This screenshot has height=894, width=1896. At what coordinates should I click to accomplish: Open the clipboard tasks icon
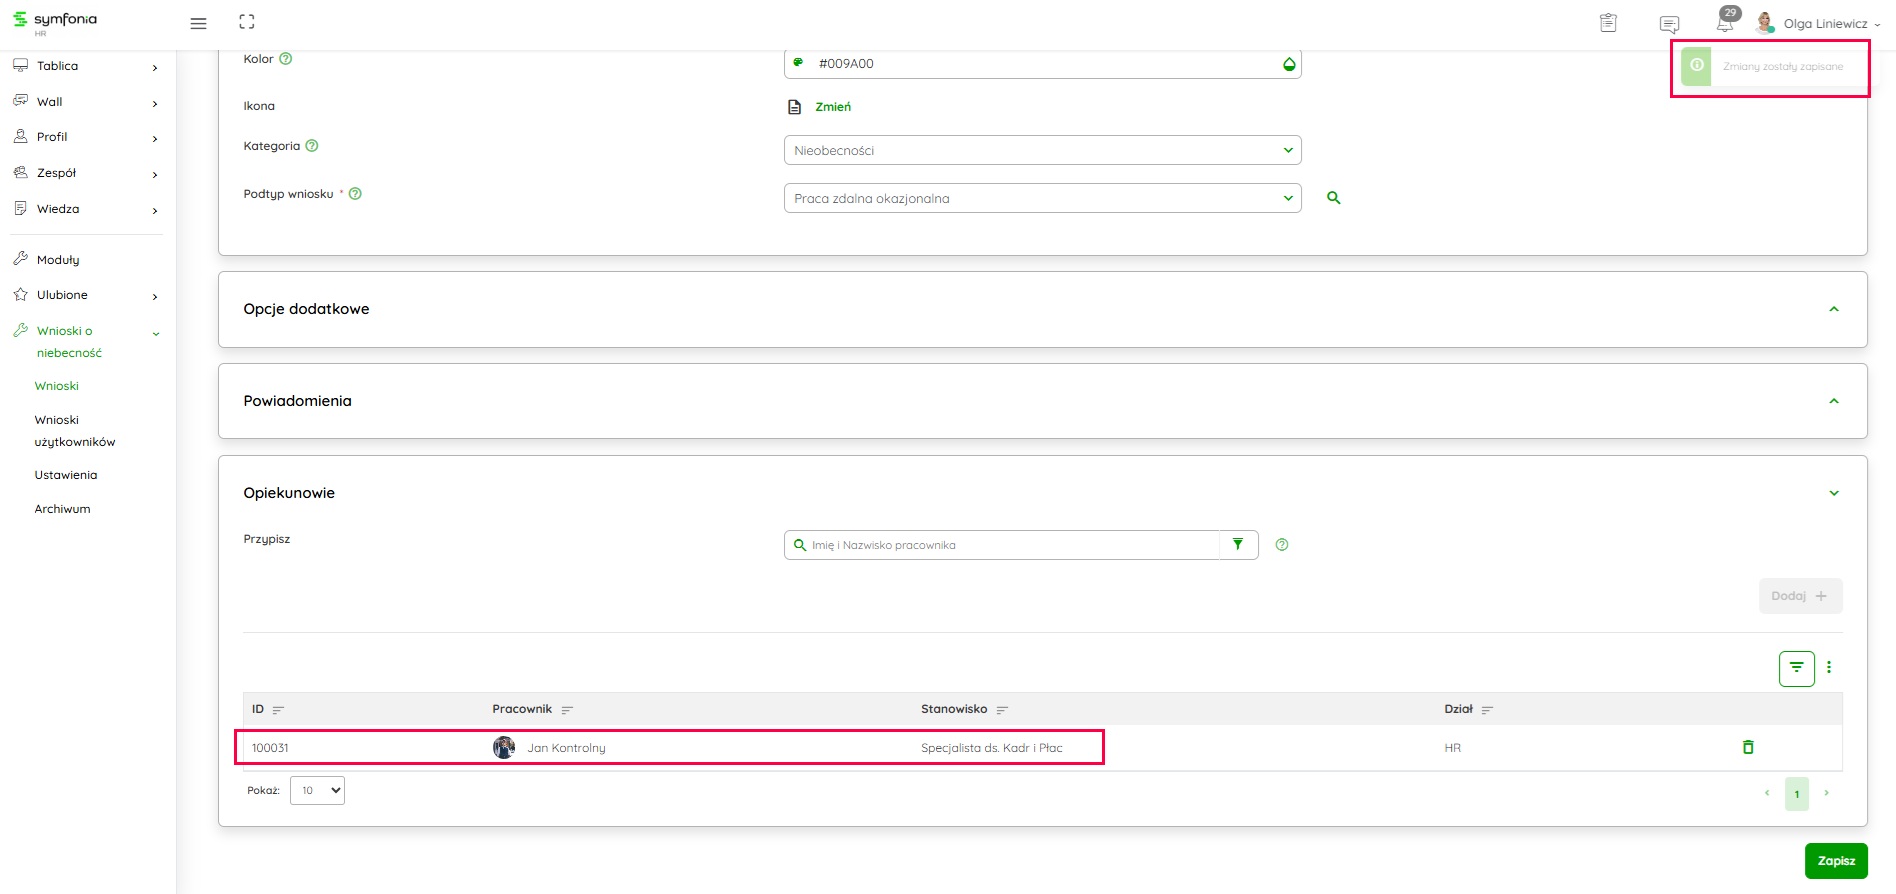[1608, 23]
